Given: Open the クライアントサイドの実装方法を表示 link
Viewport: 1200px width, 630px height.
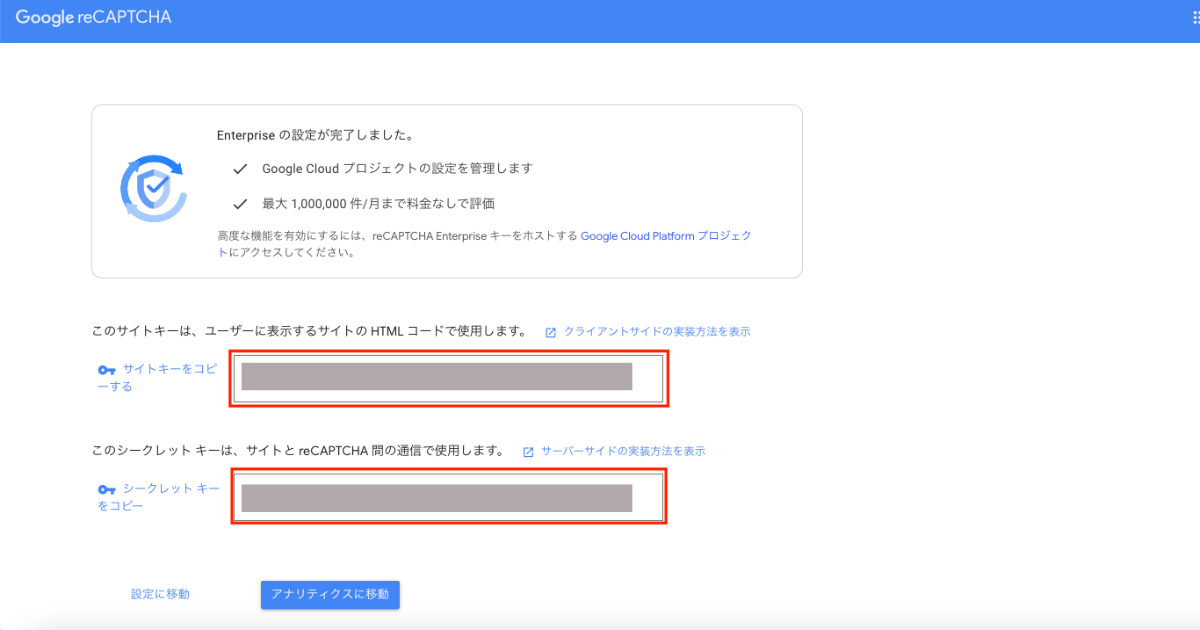Looking at the screenshot, I should click(x=656, y=332).
